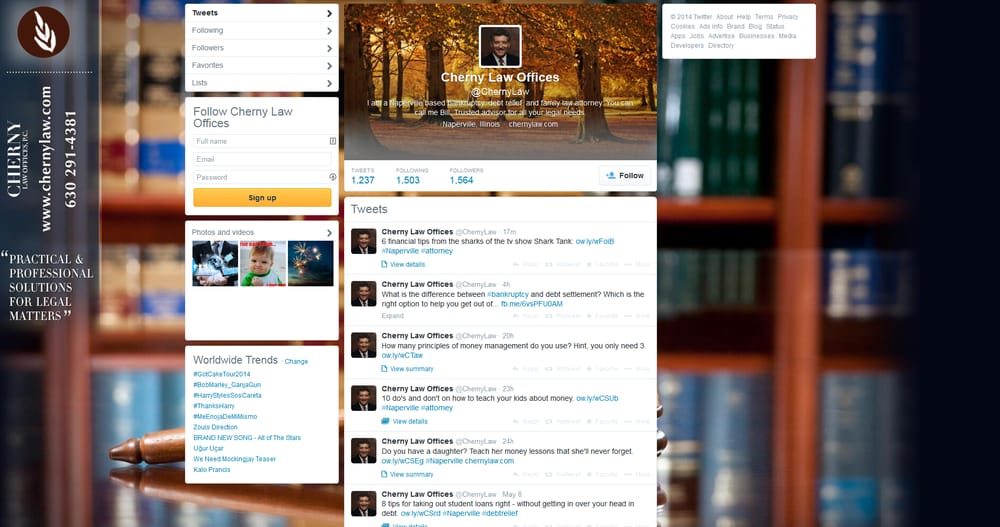Viewport: 1000px width, 527px height.
Task: Click the avatar on the 24h tweet
Action: pyautogui.click(x=364, y=450)
